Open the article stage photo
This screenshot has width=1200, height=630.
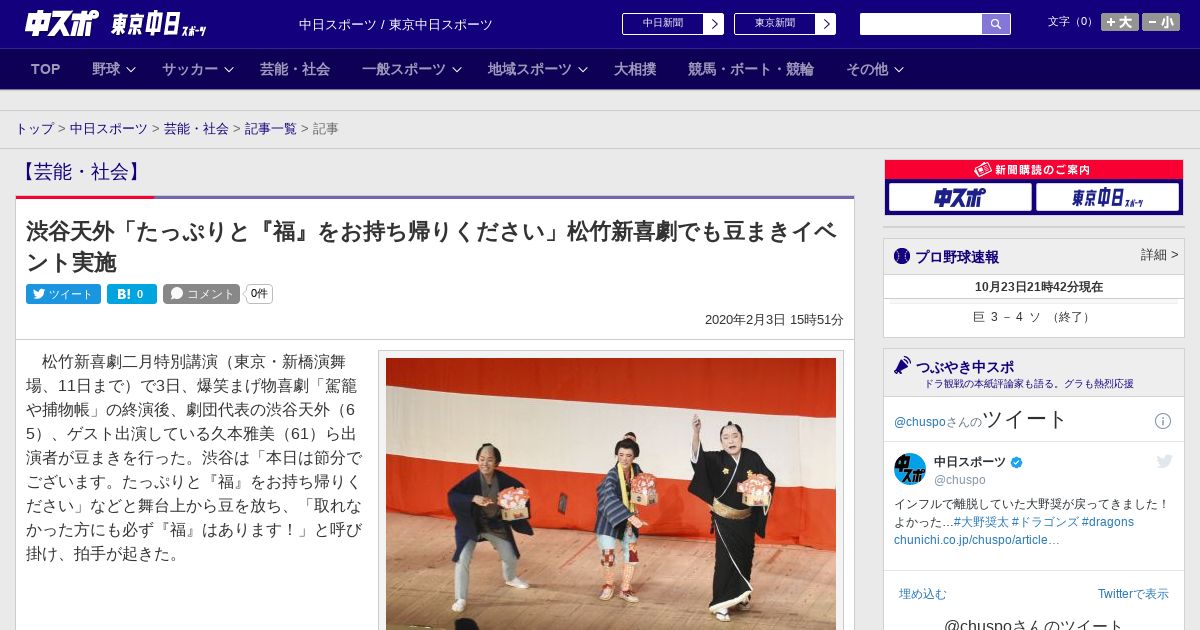click(611, 494)
